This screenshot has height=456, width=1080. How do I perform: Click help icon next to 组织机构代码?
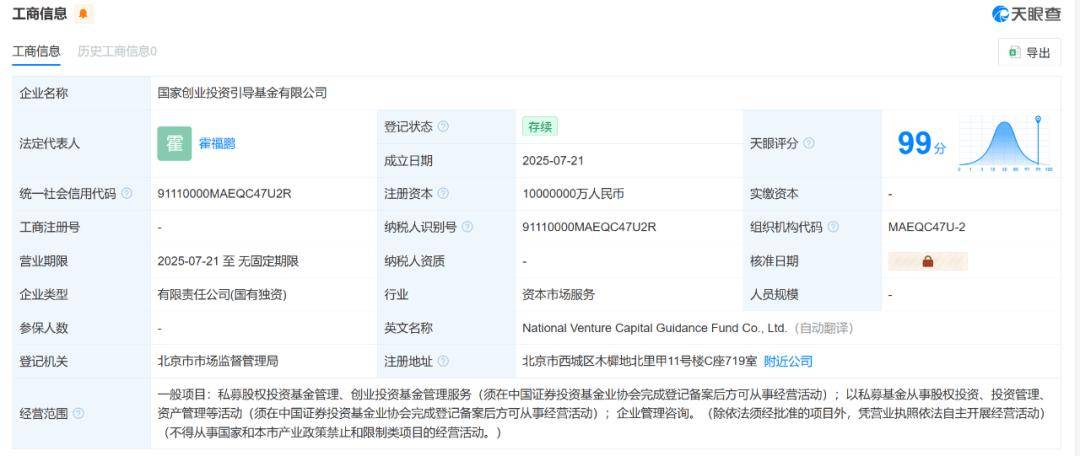[x=833, y=227]
